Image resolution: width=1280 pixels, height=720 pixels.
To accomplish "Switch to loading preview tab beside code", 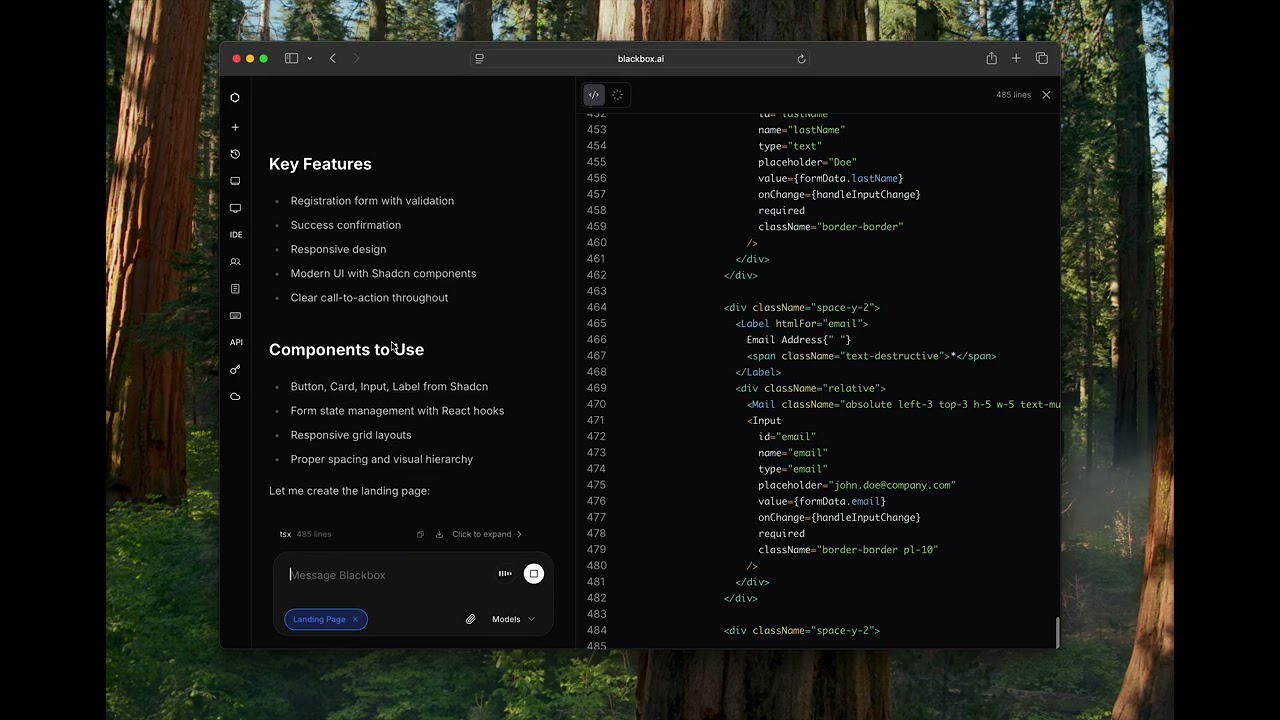I will point(617,95).
